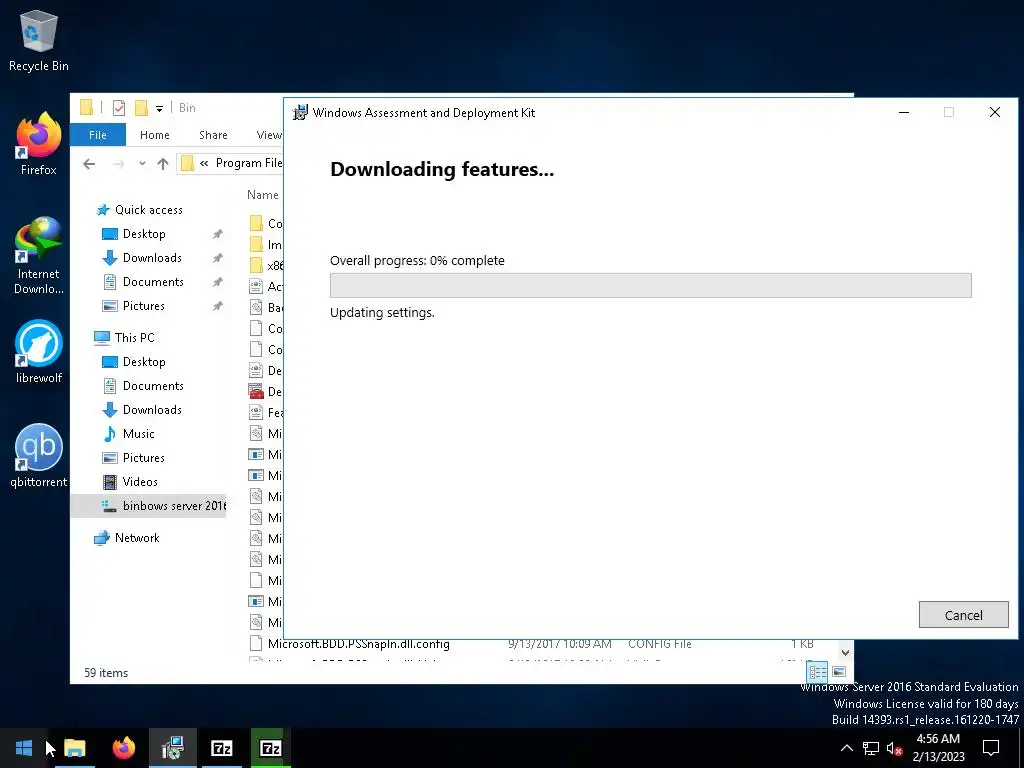Select Videos under This PC
The image size is (1024, 768).
click(140, 482)
